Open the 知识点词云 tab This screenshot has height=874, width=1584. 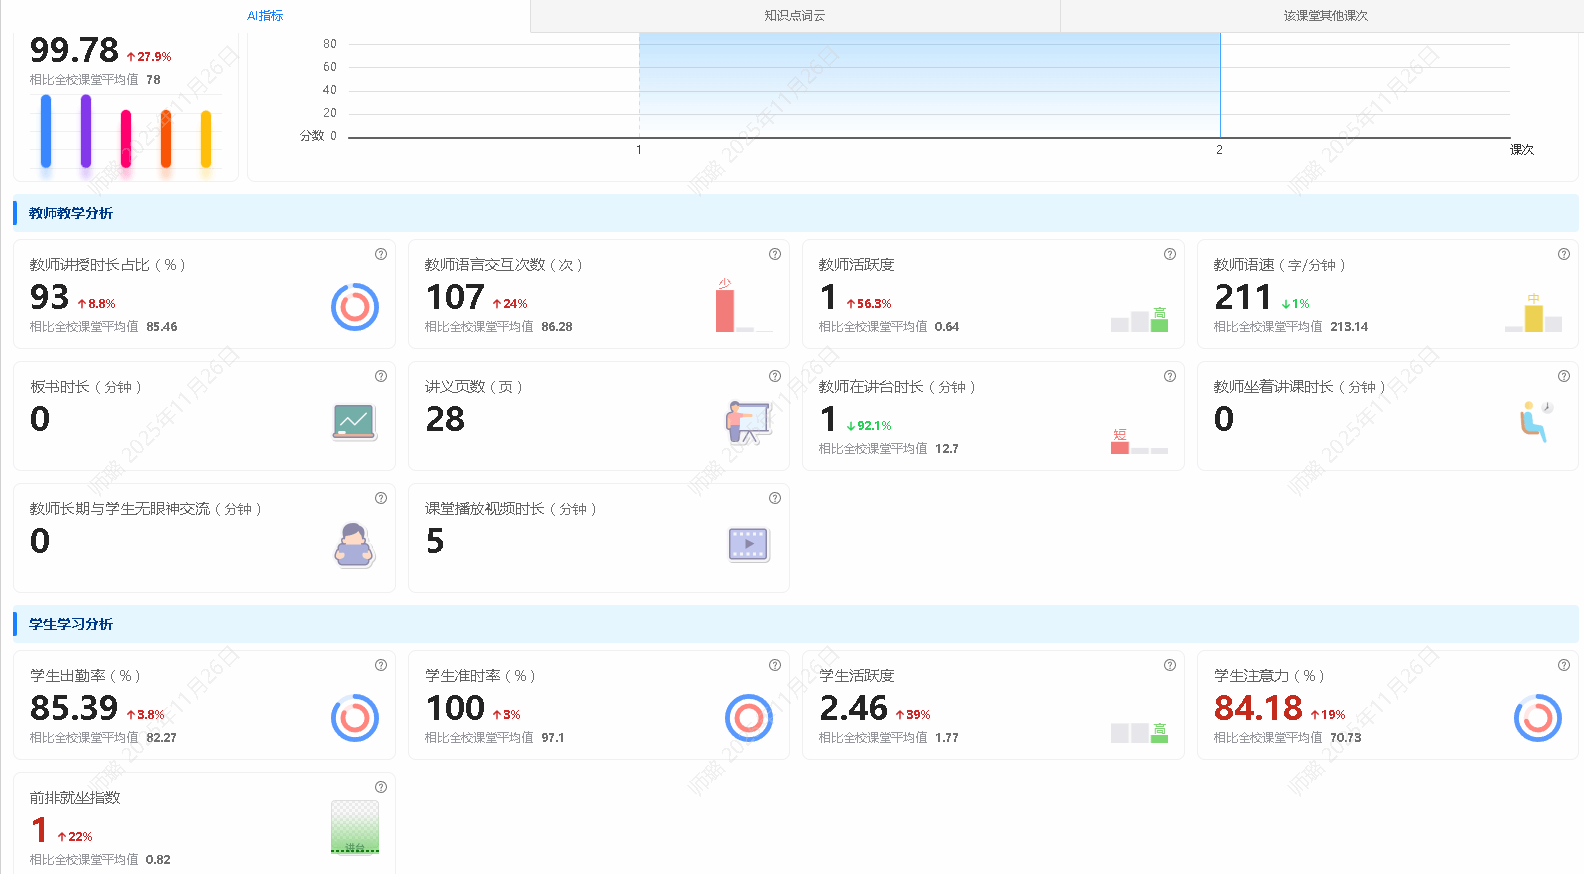(794, 16)
